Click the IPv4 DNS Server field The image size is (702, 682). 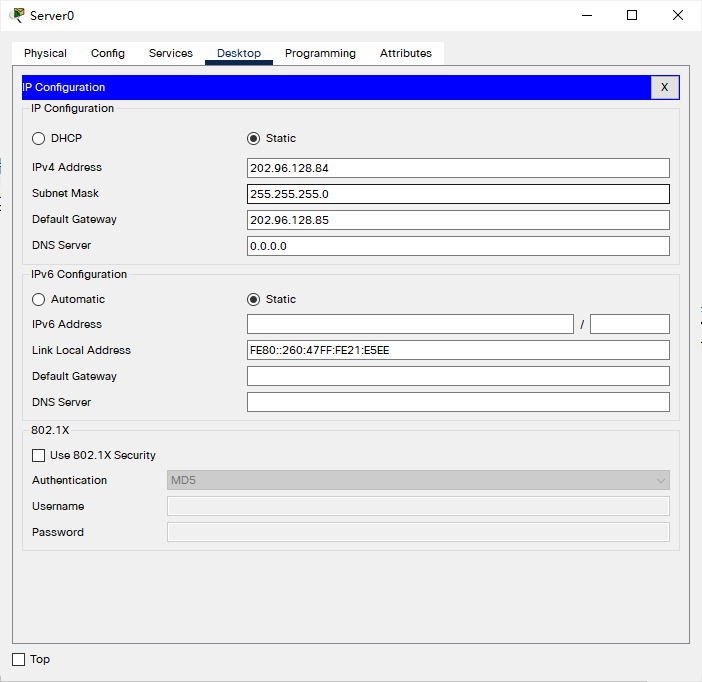point(458,246)
